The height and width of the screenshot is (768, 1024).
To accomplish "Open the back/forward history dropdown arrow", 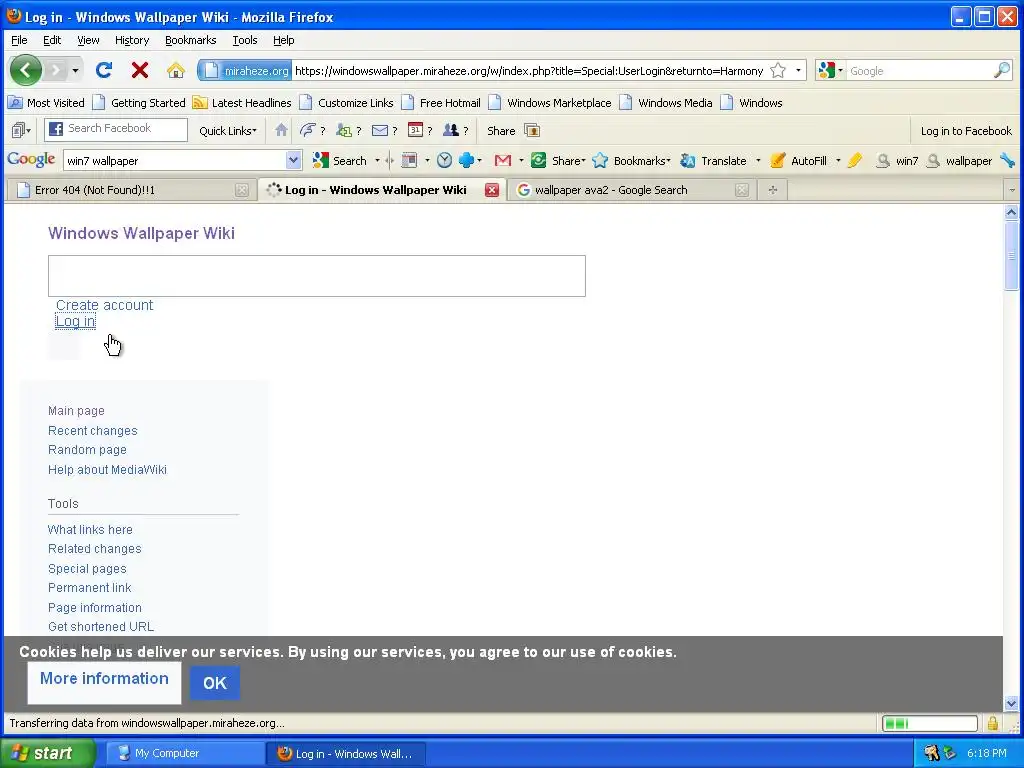I will point(76,70).
